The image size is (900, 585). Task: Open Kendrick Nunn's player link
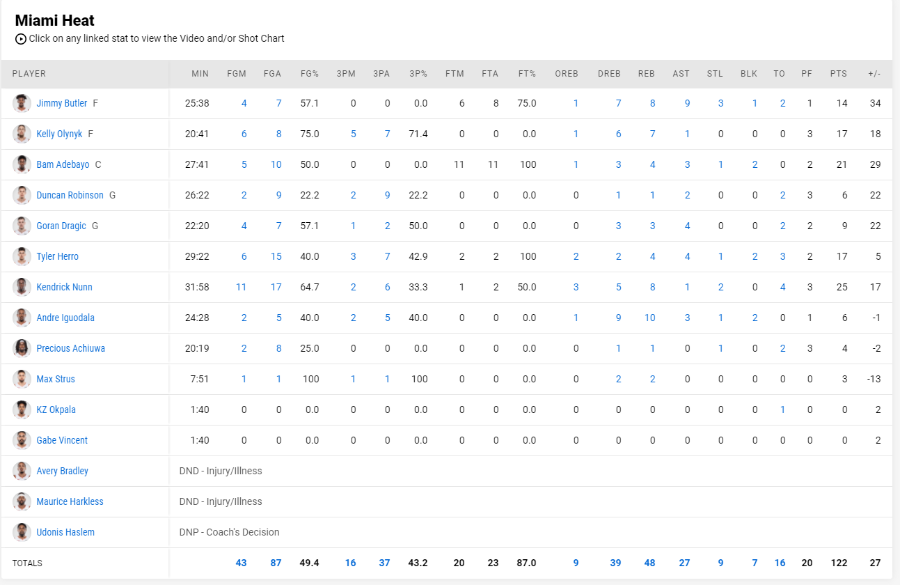(64, 287)
